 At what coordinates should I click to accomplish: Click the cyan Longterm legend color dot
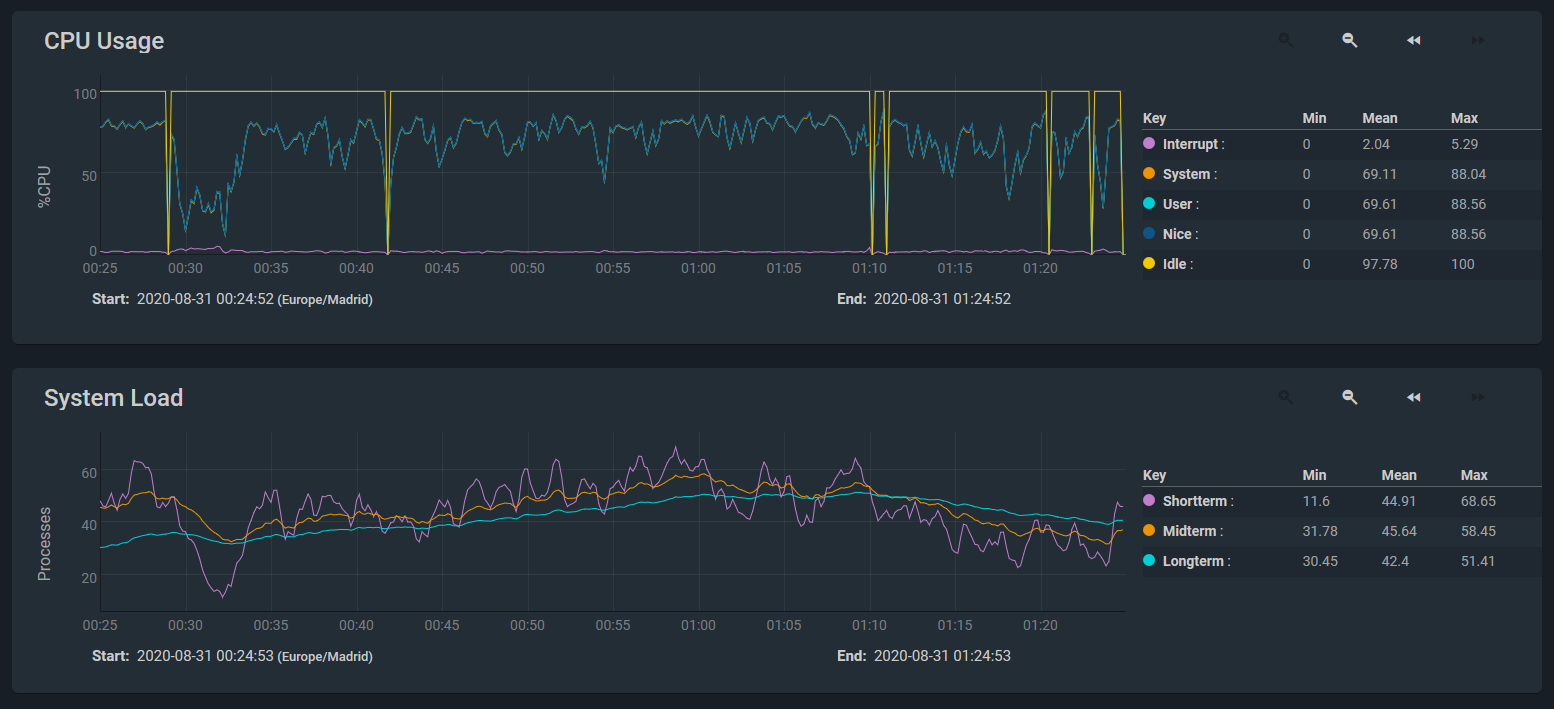click(x=1149, y=561)
